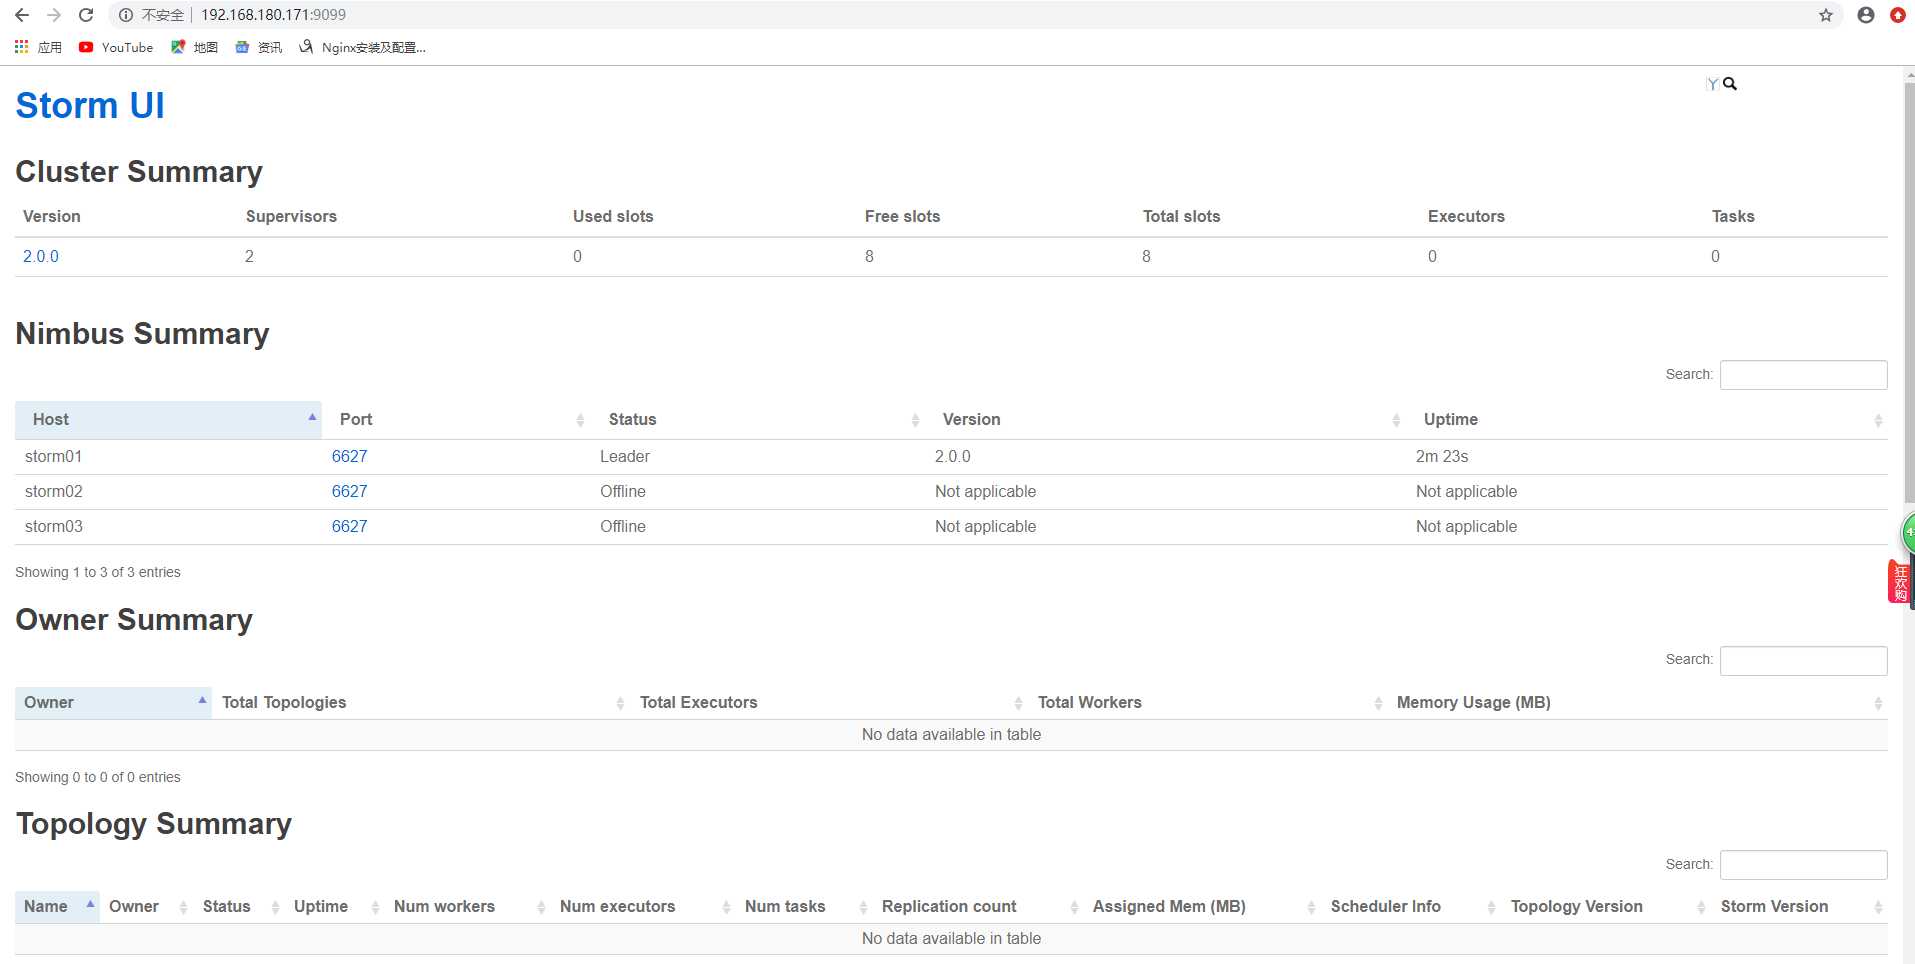Open port 6627 link for storm02
This screenshot has height=964, width=1915.
click(349, 491)
